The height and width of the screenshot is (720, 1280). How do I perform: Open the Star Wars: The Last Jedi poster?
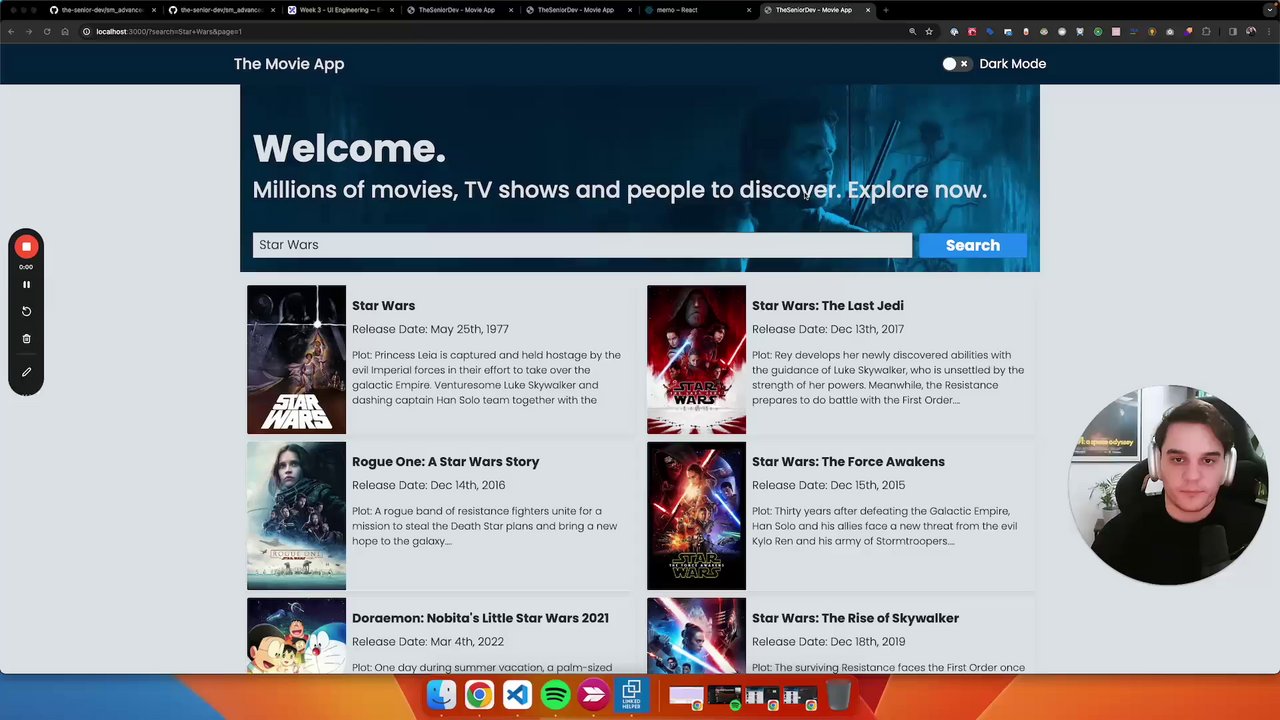[x=696, y=360]
